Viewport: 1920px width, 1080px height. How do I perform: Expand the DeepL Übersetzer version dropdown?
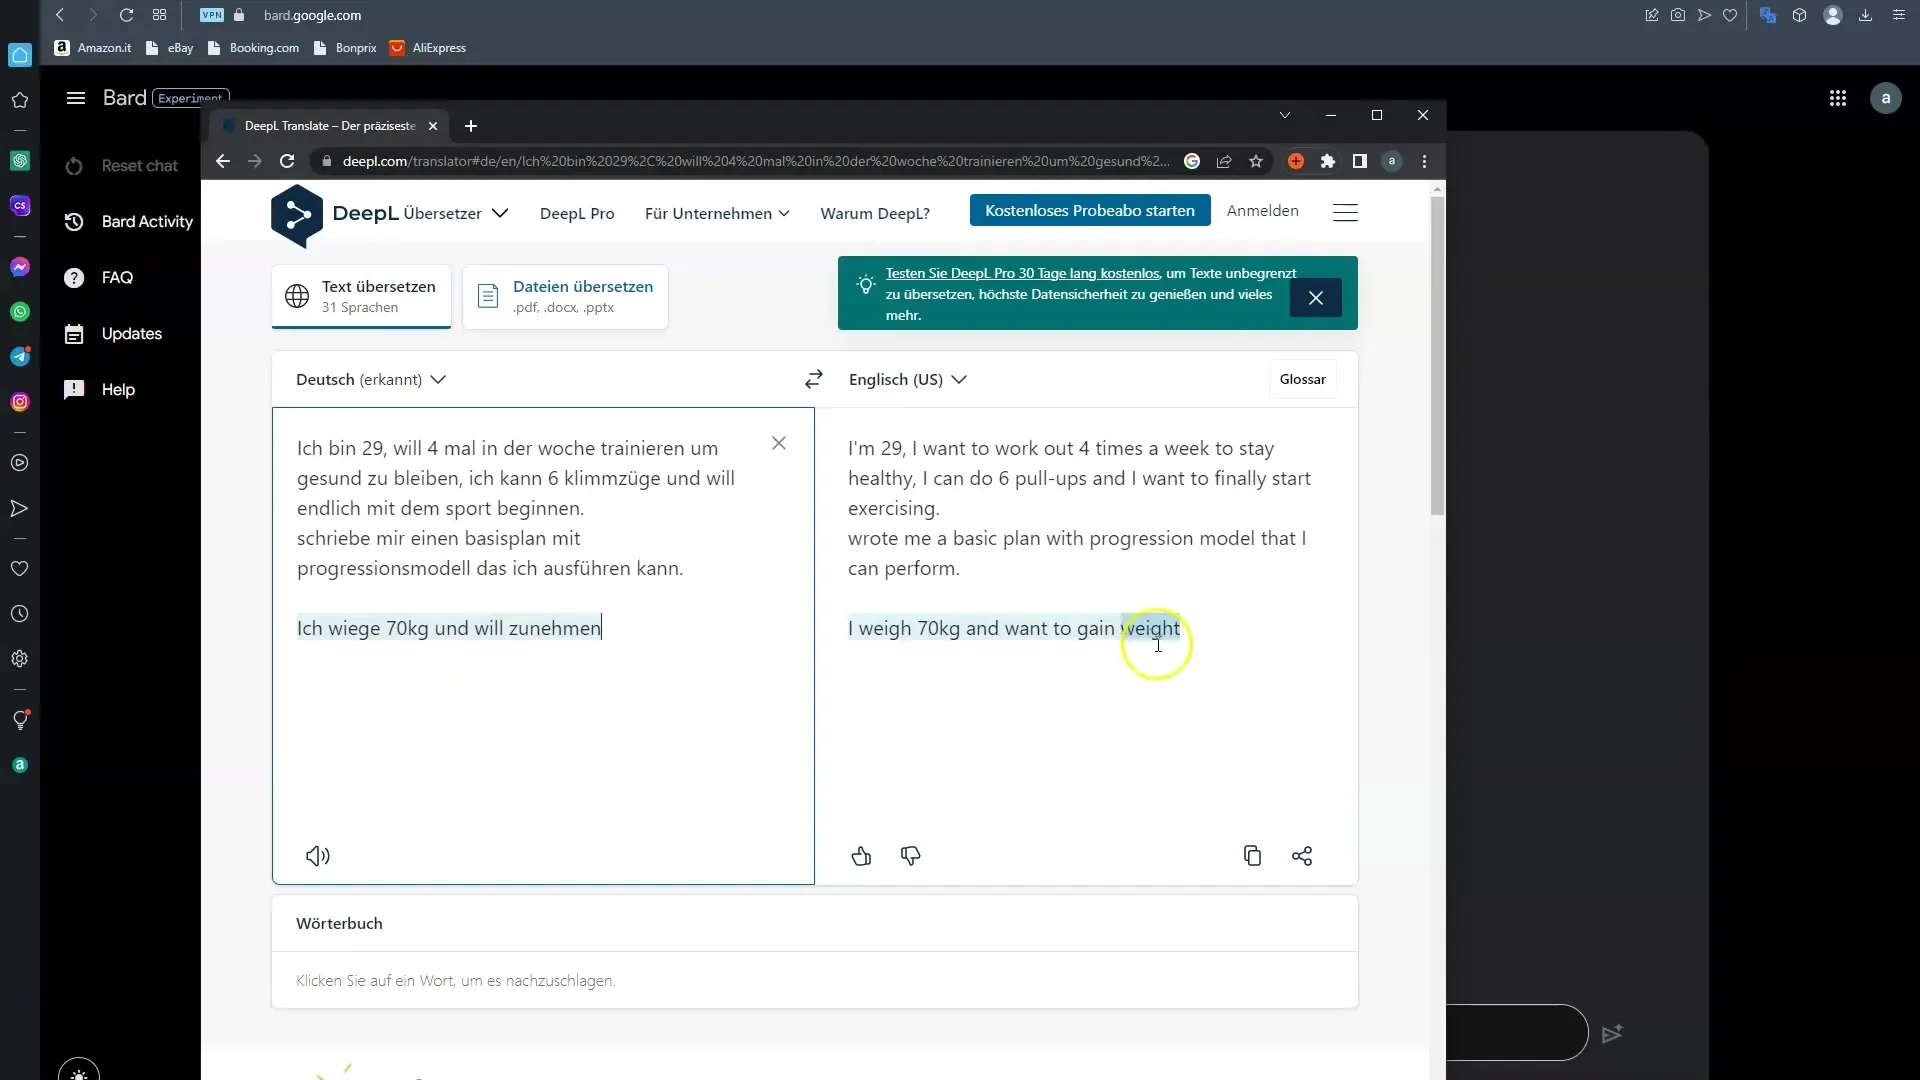500,212
